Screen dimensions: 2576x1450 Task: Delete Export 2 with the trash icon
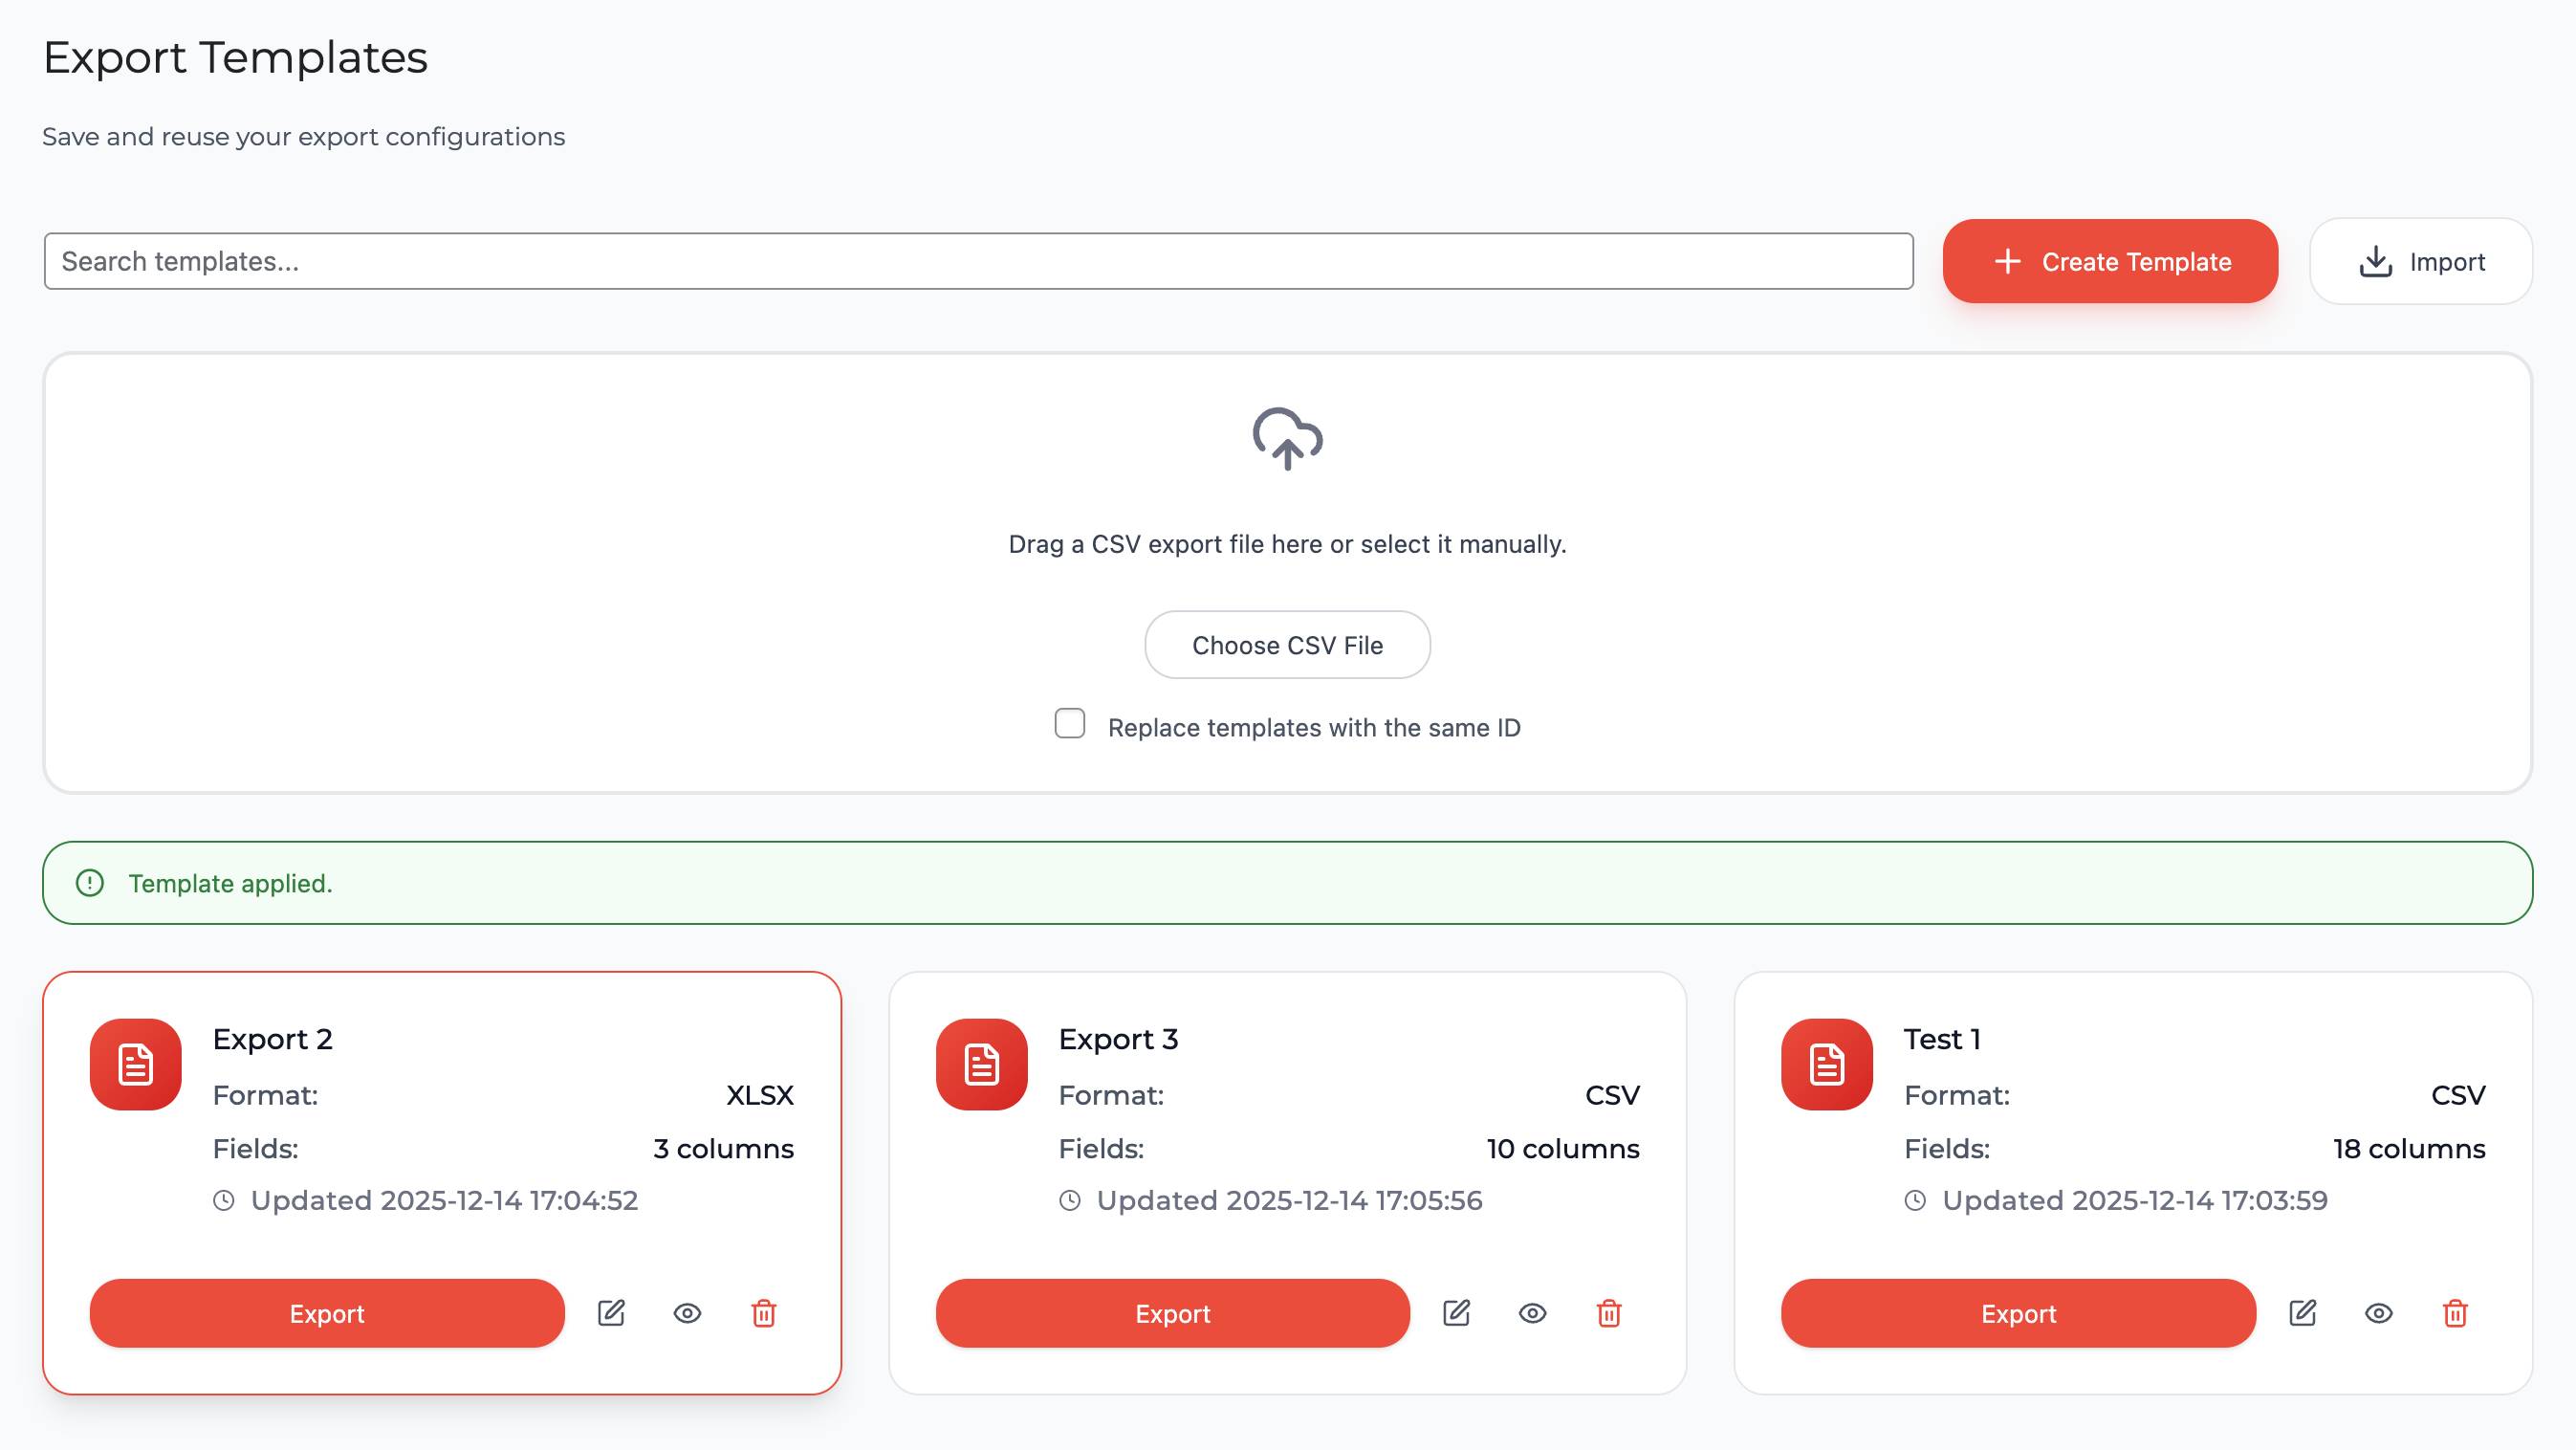(x=763, y=1313)
